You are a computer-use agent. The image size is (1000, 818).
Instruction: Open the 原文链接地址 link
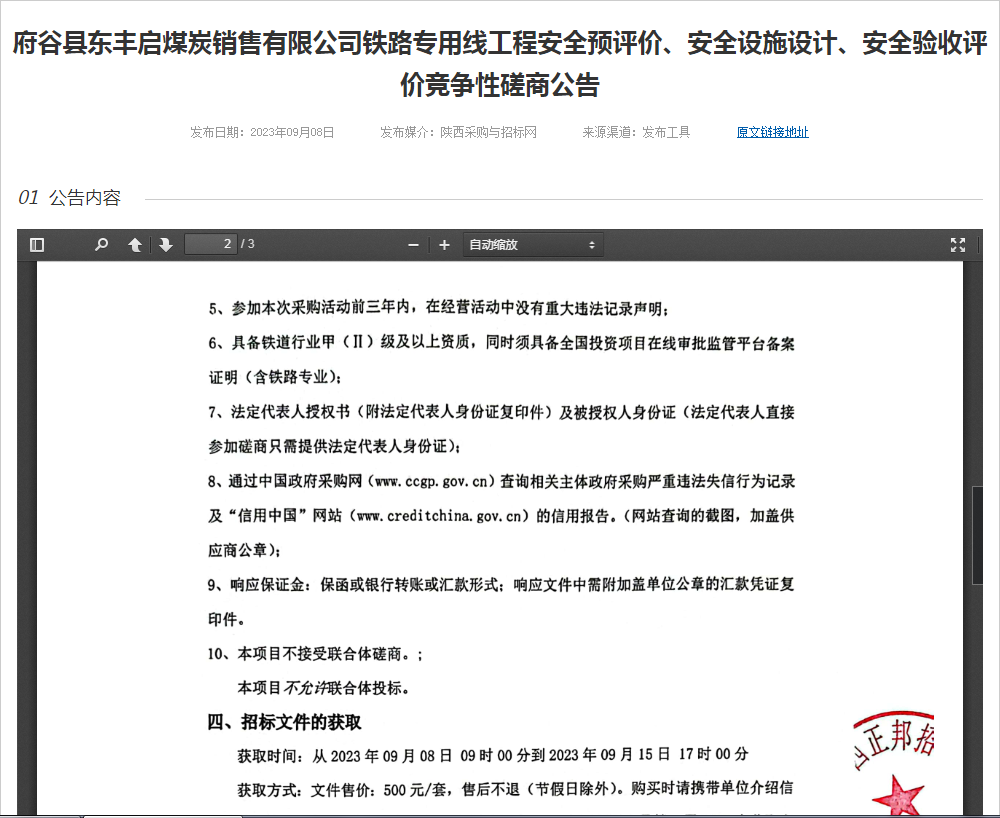772,132
